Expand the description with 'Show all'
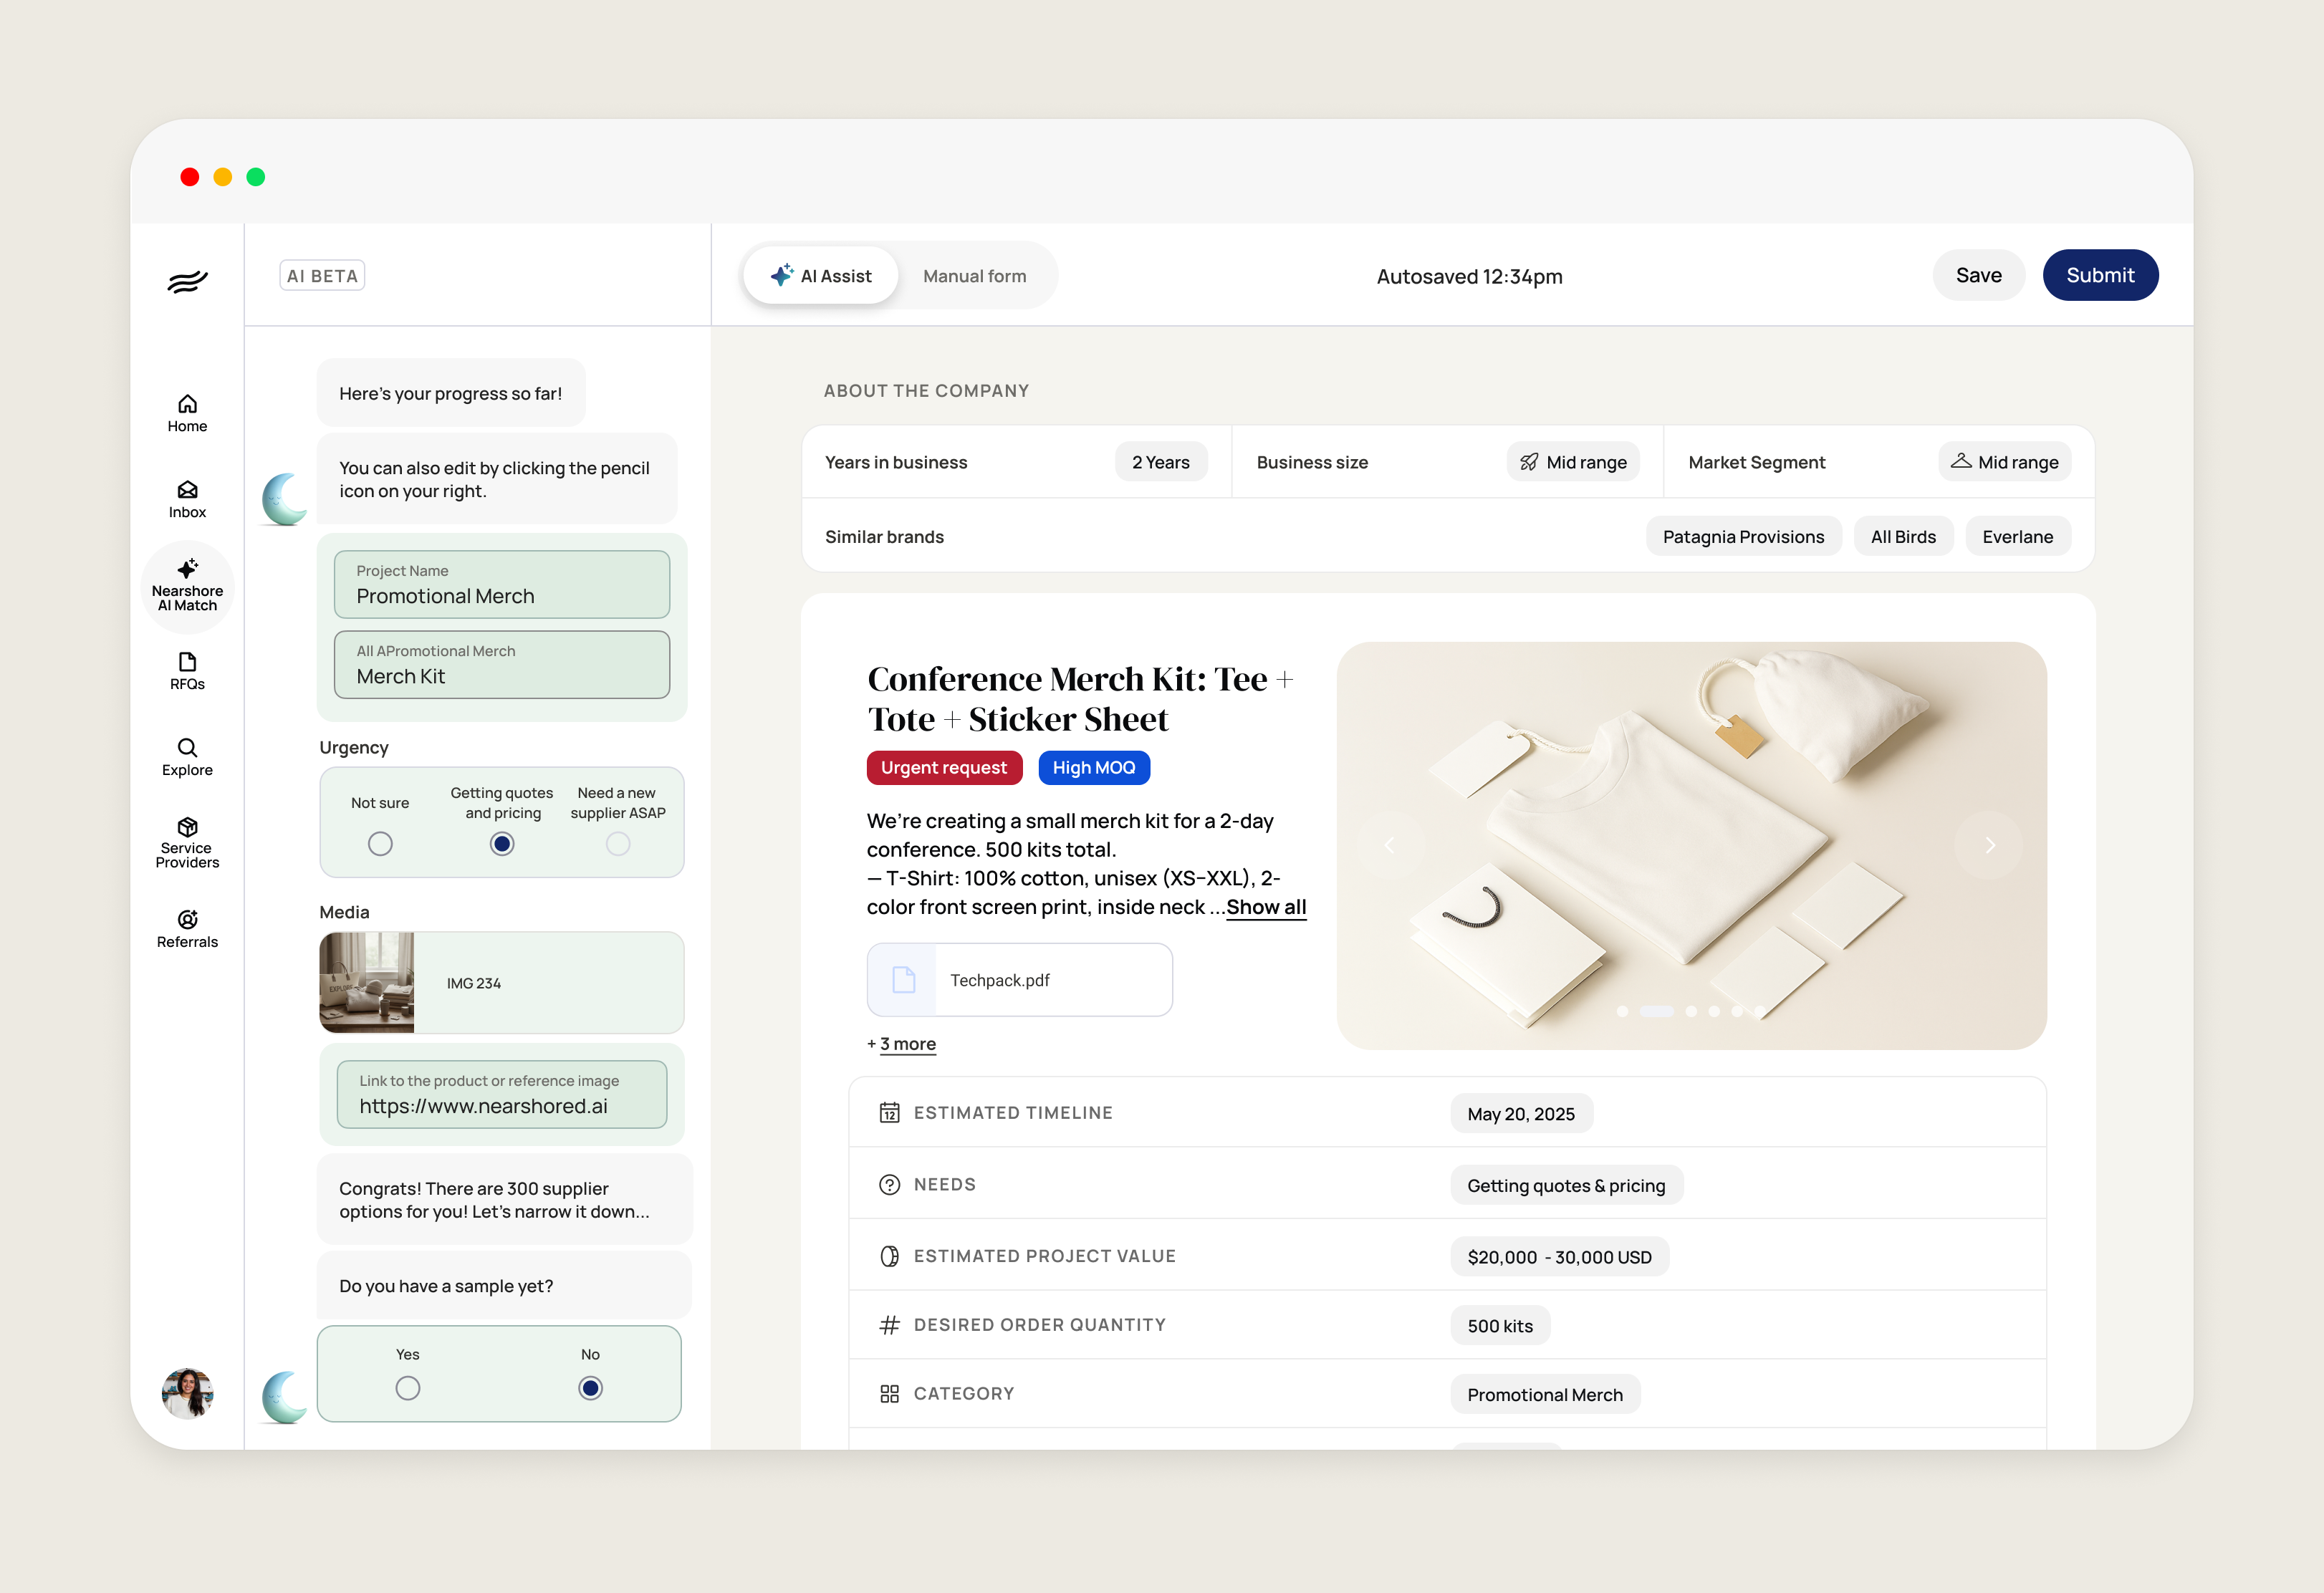The height and width of the screenshot is (1593, 2324). 1266,907
